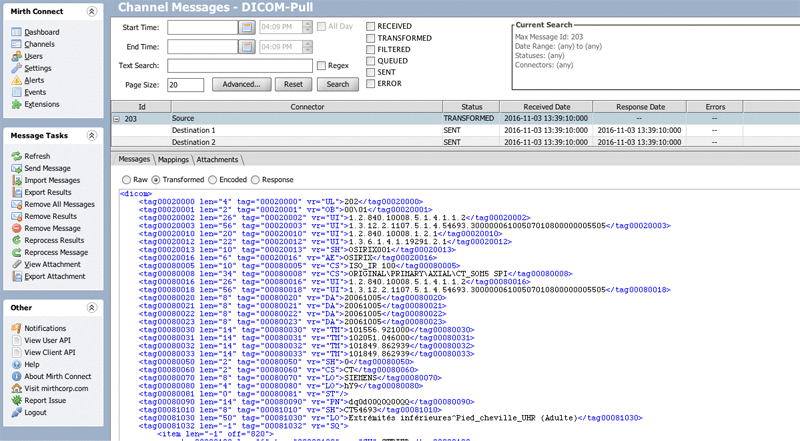Click the Logout icon

(16, 412)
